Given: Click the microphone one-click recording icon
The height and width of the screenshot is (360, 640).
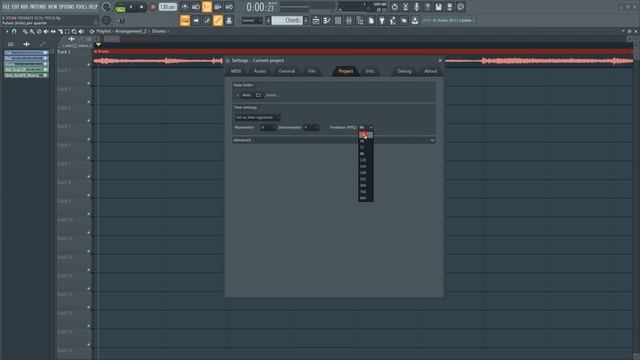Looking at the screenshot, I should tap(416, 7).
